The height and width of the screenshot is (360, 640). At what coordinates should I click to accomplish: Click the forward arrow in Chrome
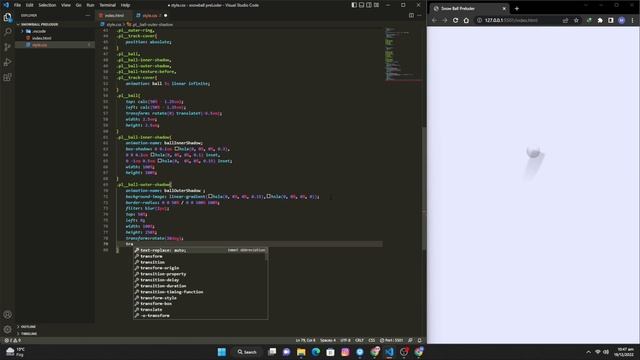click(445, 20)
